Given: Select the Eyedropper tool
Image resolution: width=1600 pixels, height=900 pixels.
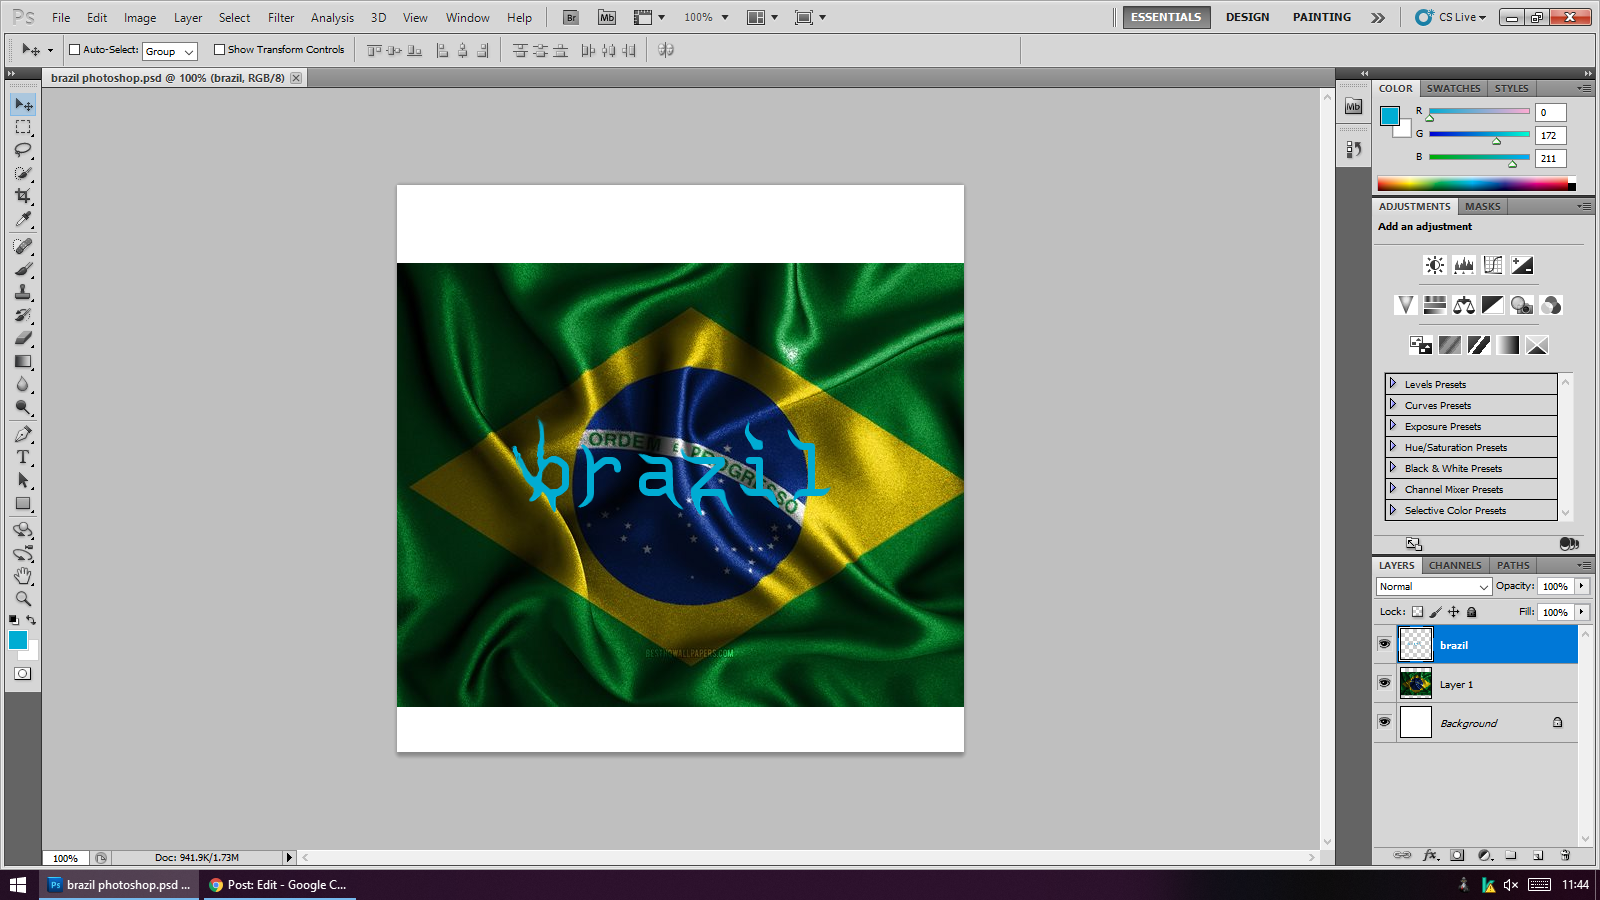Looking at the screenshot, I should click(x=23, y=219).
